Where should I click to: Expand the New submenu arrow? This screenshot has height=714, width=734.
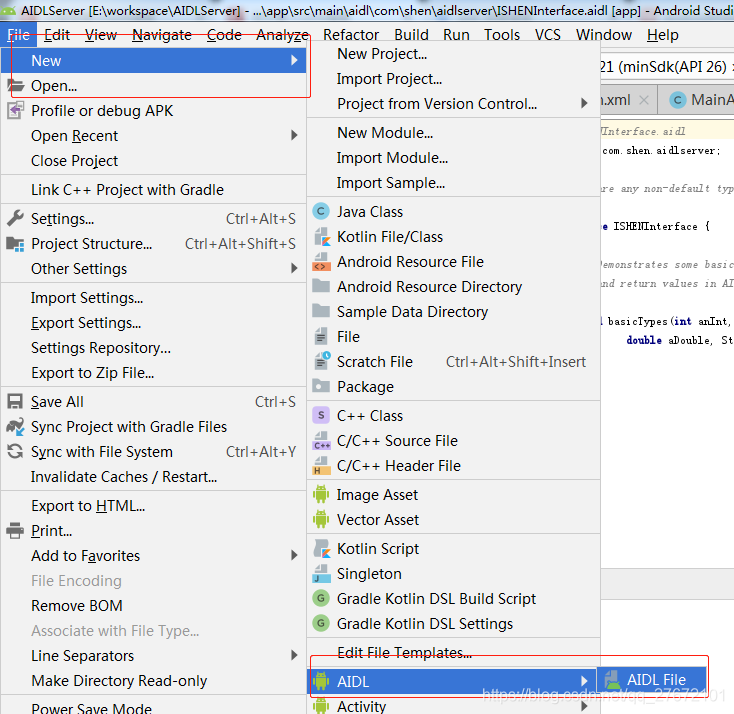pyautogui.click(x=294, y=60)
